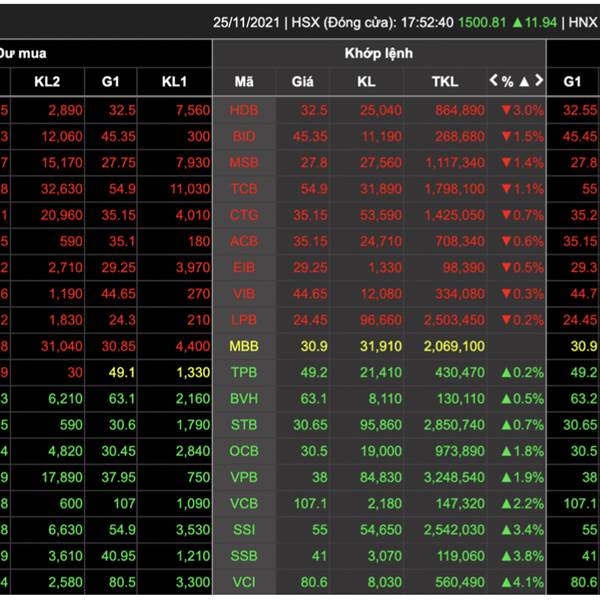Open stock ticker VPB
600x600 pixels.
tap(244, 477)
